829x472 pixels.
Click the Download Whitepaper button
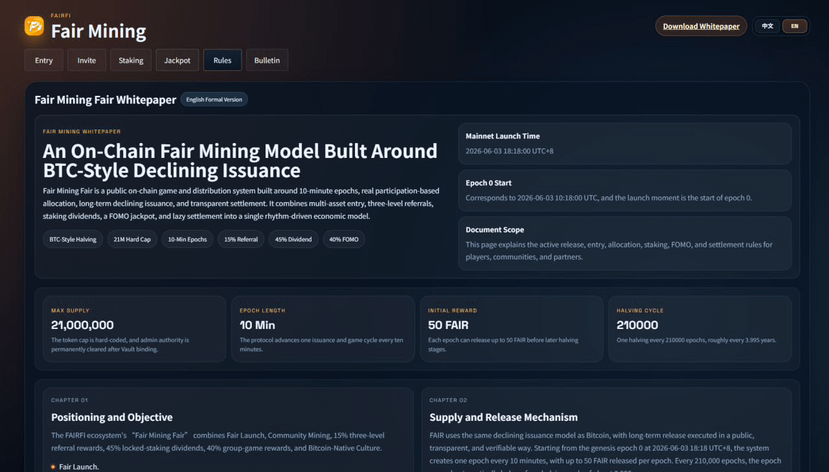point(701,26)
